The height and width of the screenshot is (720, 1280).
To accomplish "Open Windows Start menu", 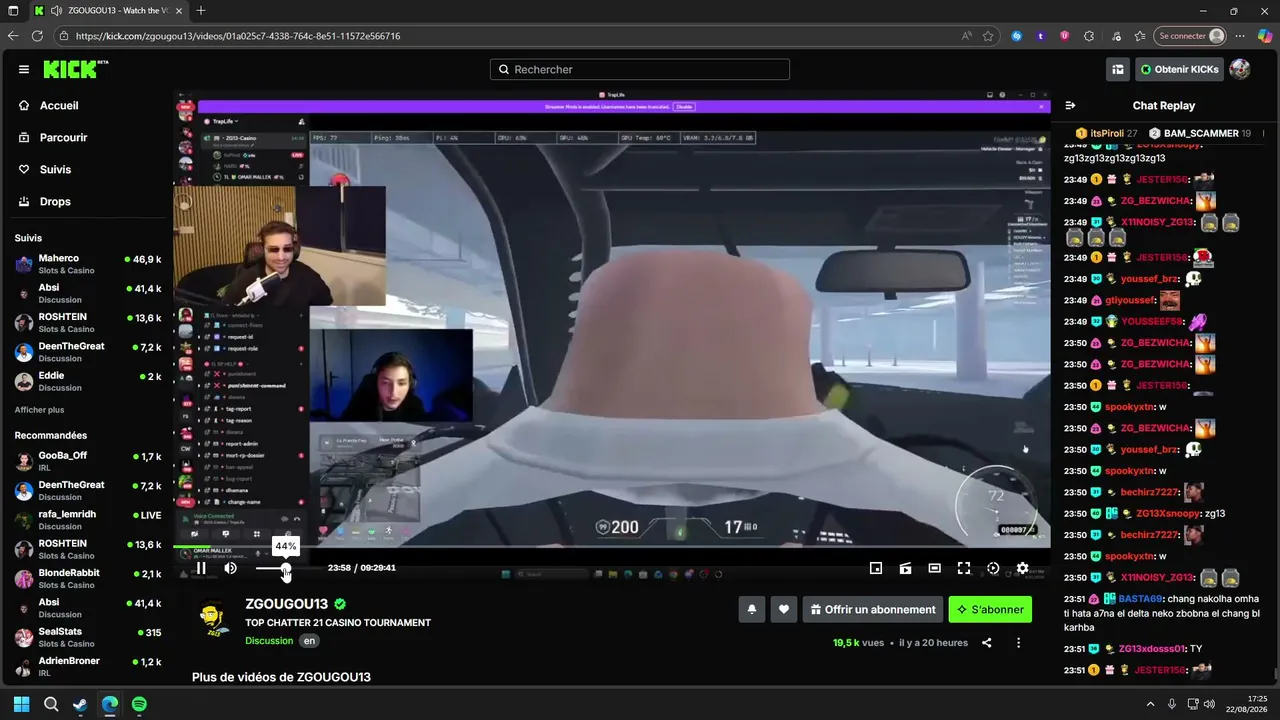I will click(21, 704).
